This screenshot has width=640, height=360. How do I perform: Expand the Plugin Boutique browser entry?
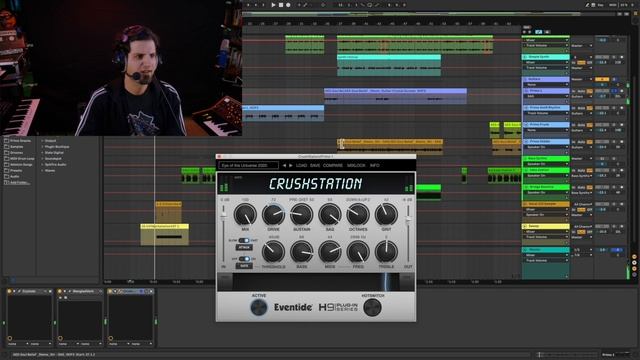tap(42, 147)
